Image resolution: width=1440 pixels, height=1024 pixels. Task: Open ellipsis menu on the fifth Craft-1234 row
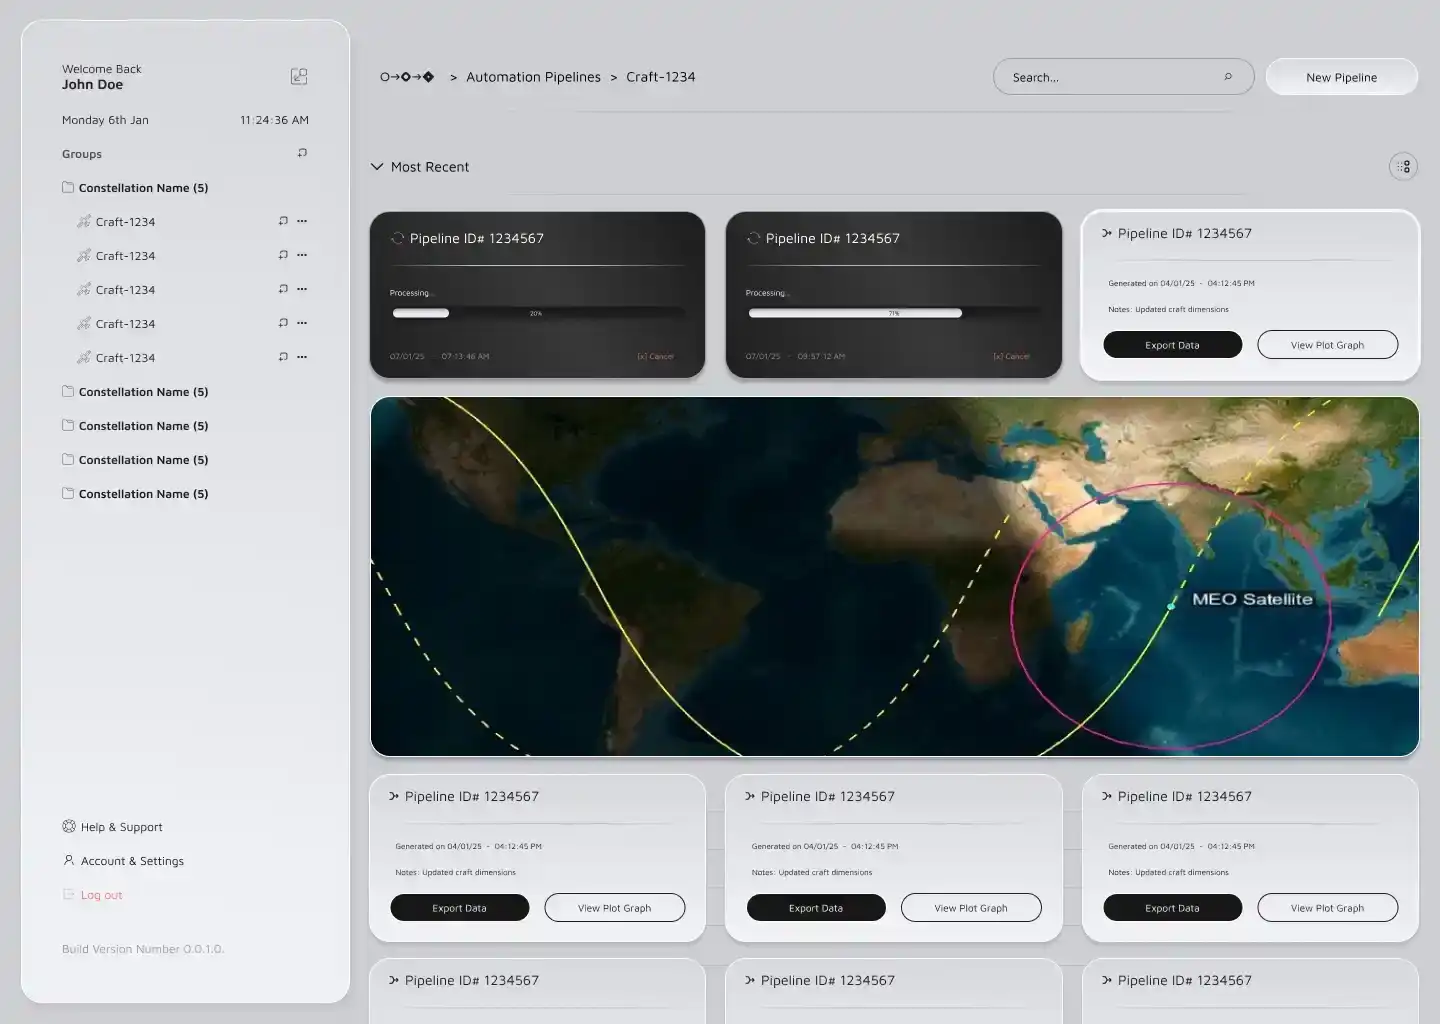302,357
